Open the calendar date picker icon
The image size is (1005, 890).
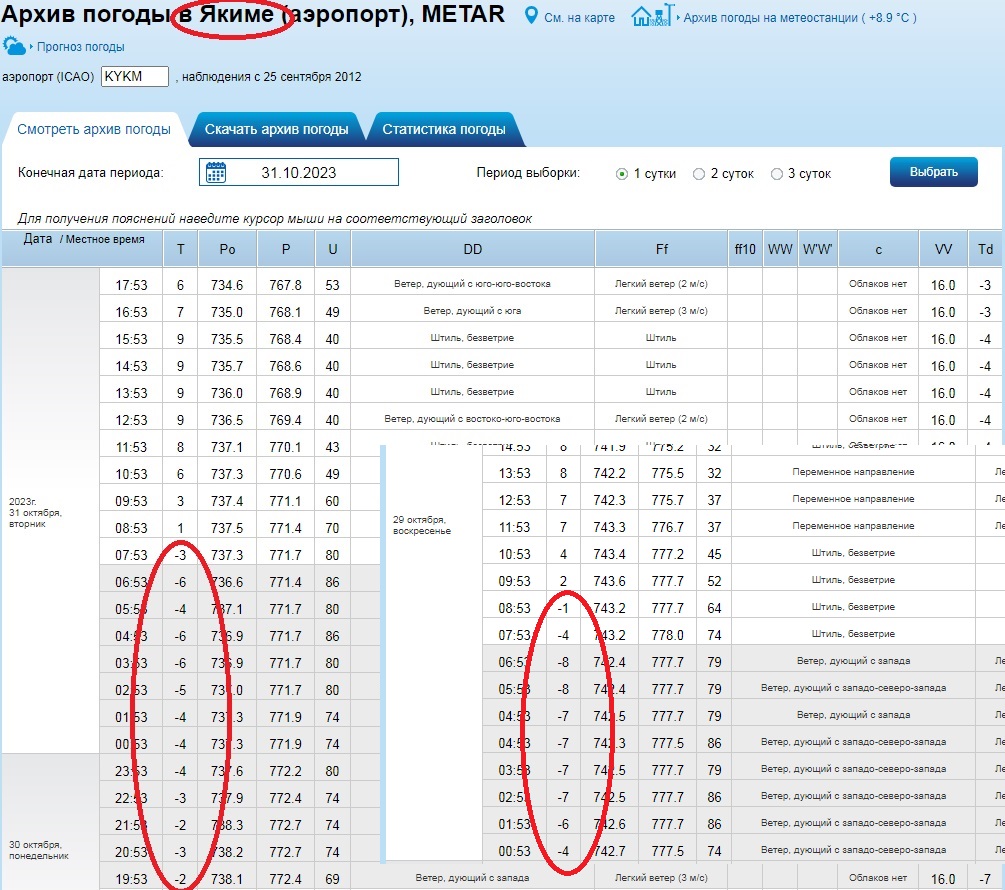[215, 172]
